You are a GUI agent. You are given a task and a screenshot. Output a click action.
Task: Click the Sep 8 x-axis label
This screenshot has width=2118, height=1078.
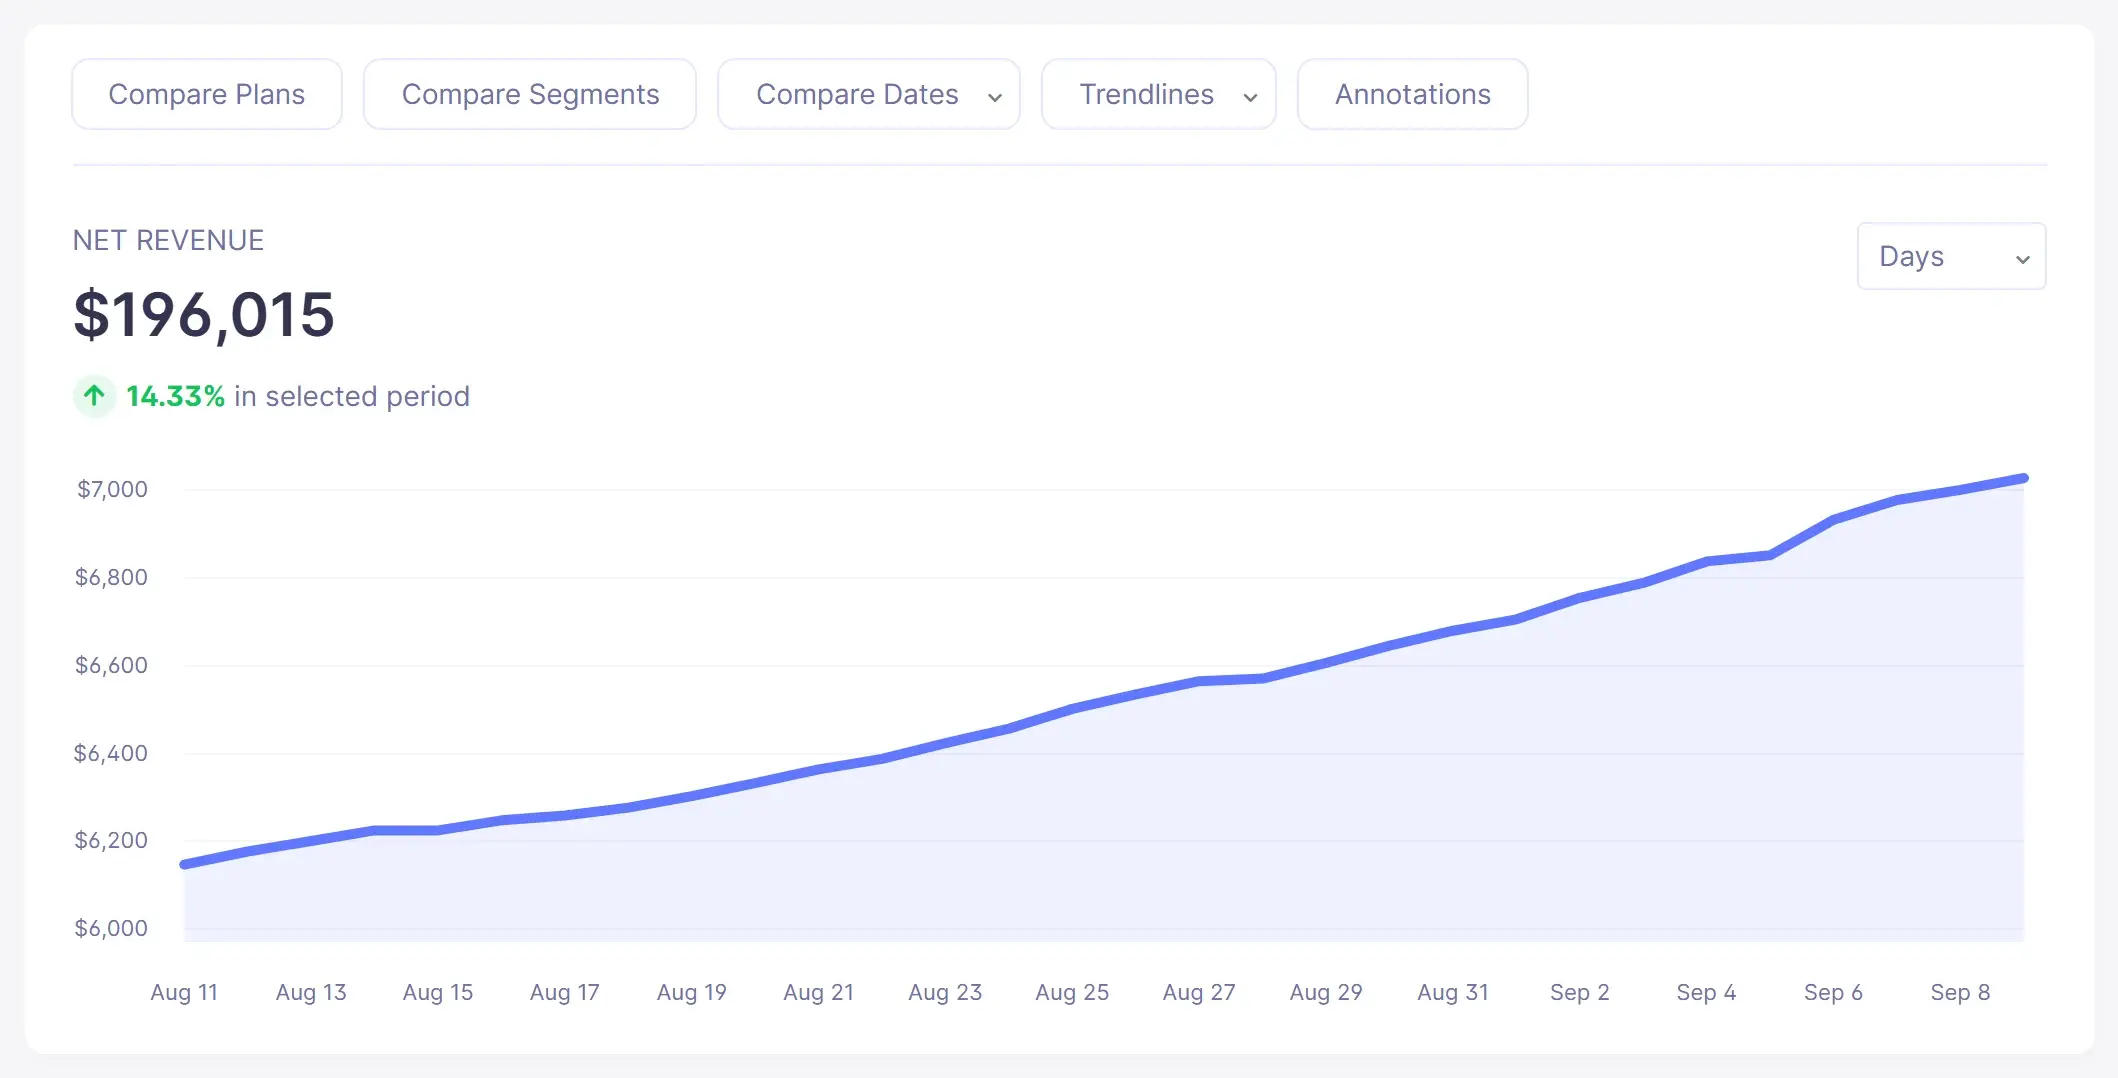point(1961,992)
